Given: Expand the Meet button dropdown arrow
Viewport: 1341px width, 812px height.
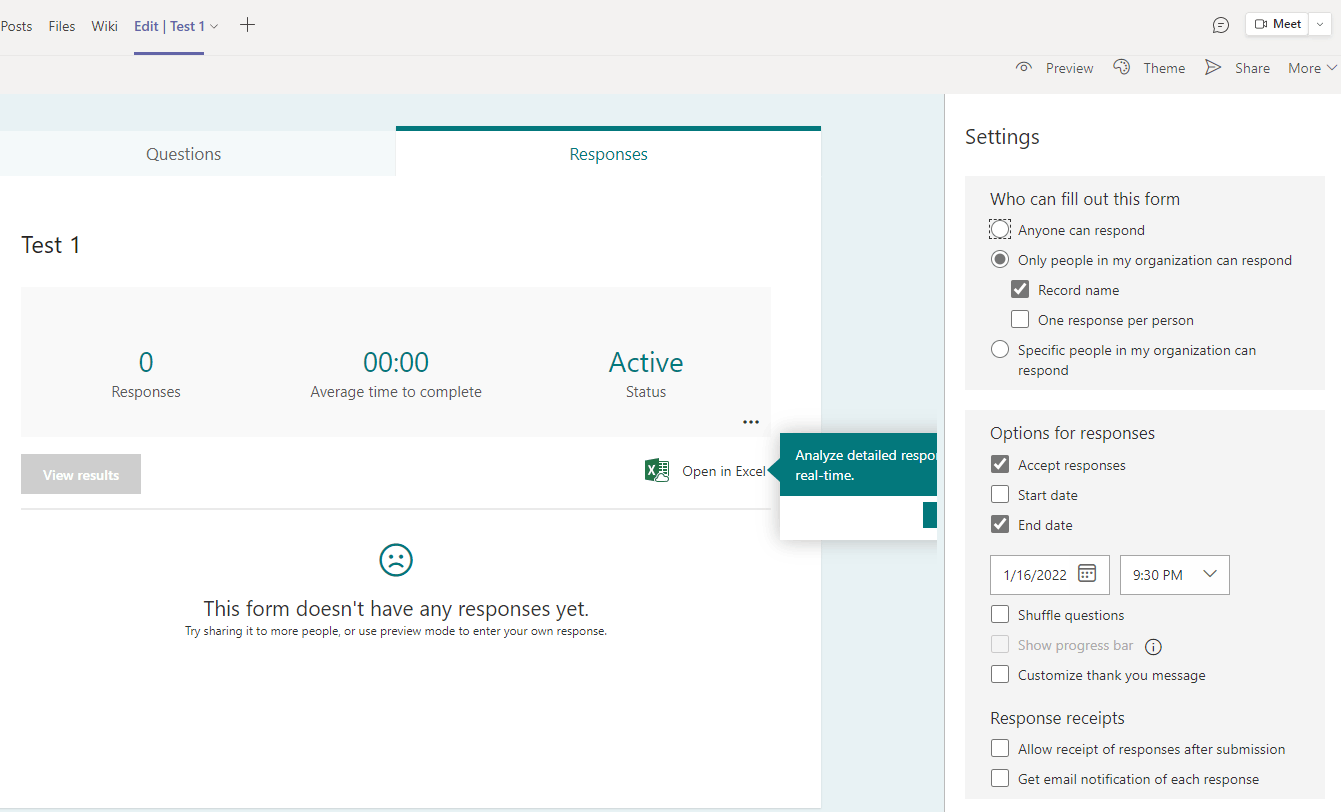Looking at the screenshot, I should click(1321, 25).
